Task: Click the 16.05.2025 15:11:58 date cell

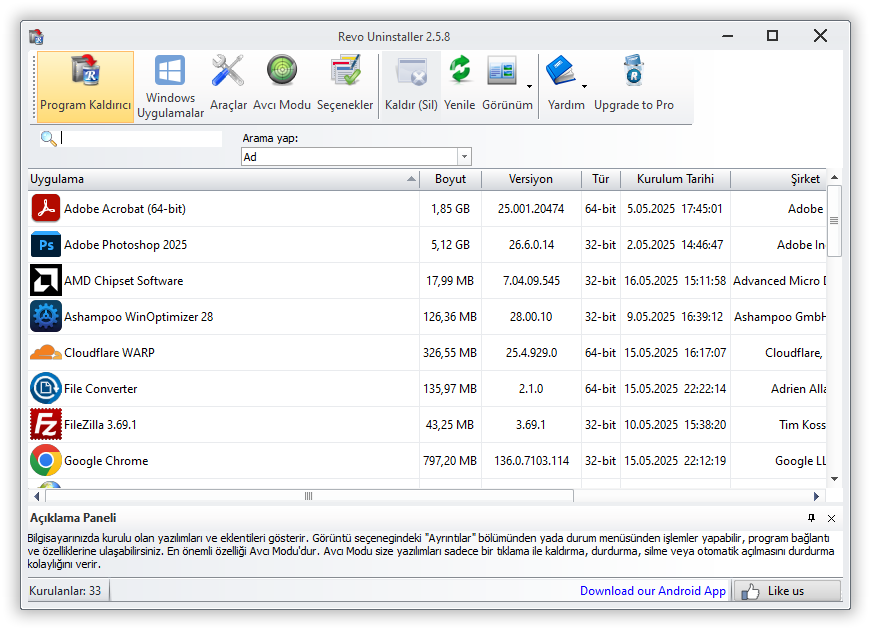Action: pyautogui.click(x=675, y=281)
